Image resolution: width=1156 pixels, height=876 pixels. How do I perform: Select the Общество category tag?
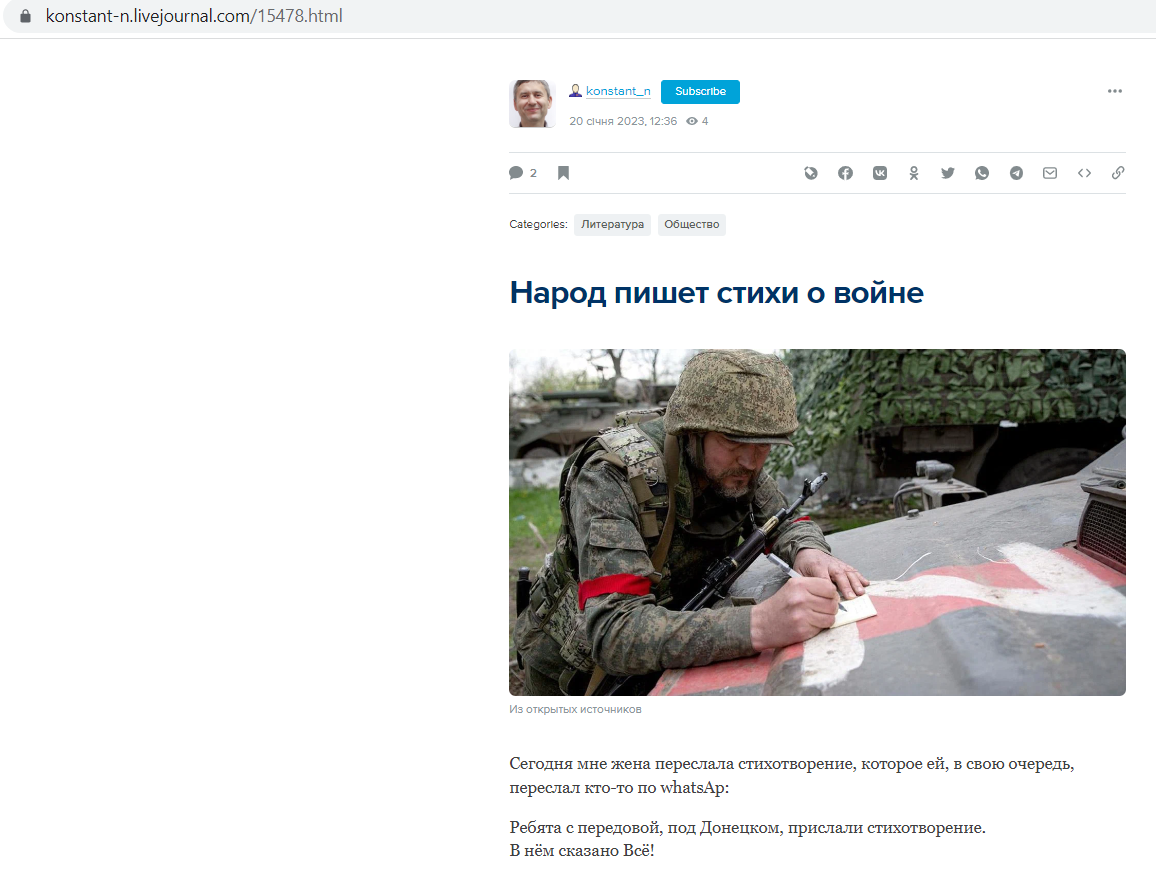692,225
